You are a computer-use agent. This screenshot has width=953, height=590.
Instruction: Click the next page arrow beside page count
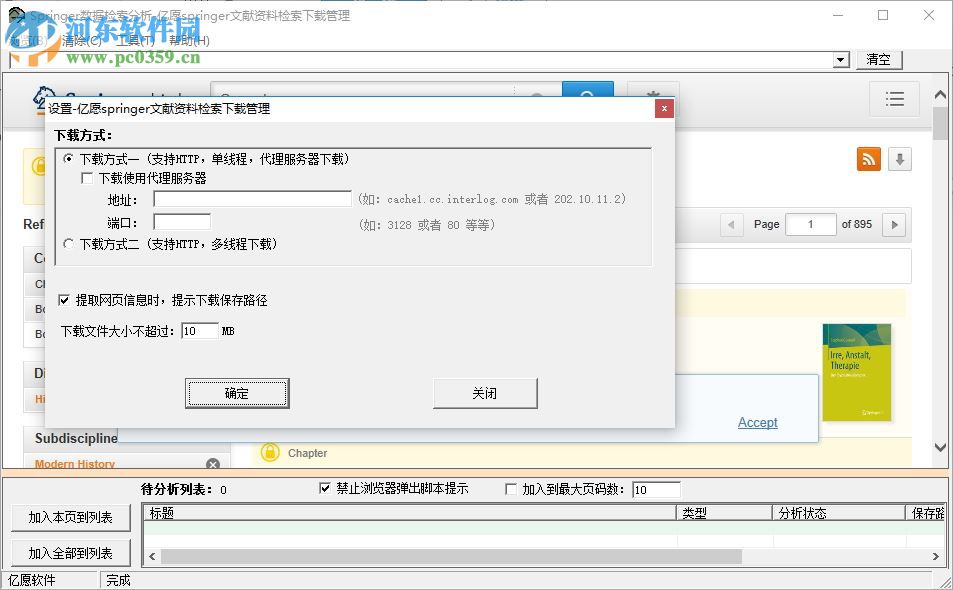tap(893, 224)
